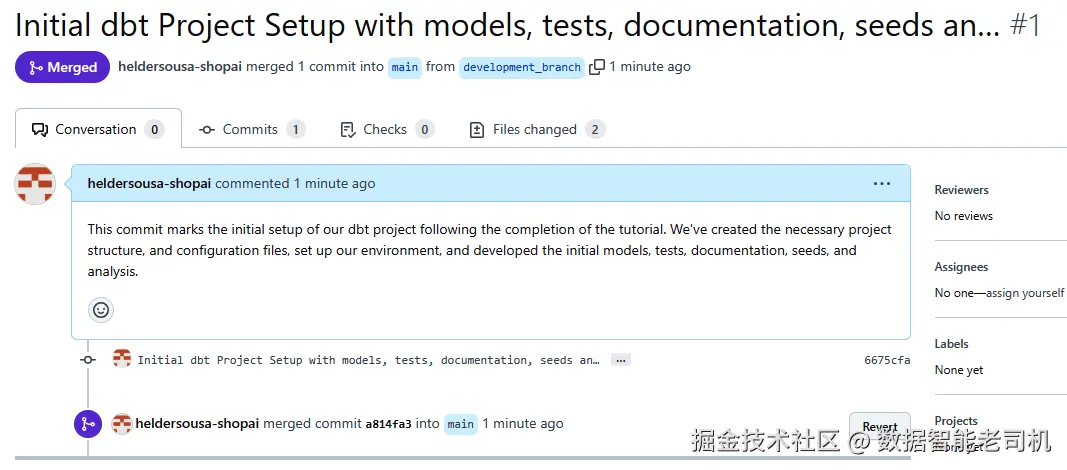
Task: Switch to the Conversation tab
Action: (x=98, y=129)
